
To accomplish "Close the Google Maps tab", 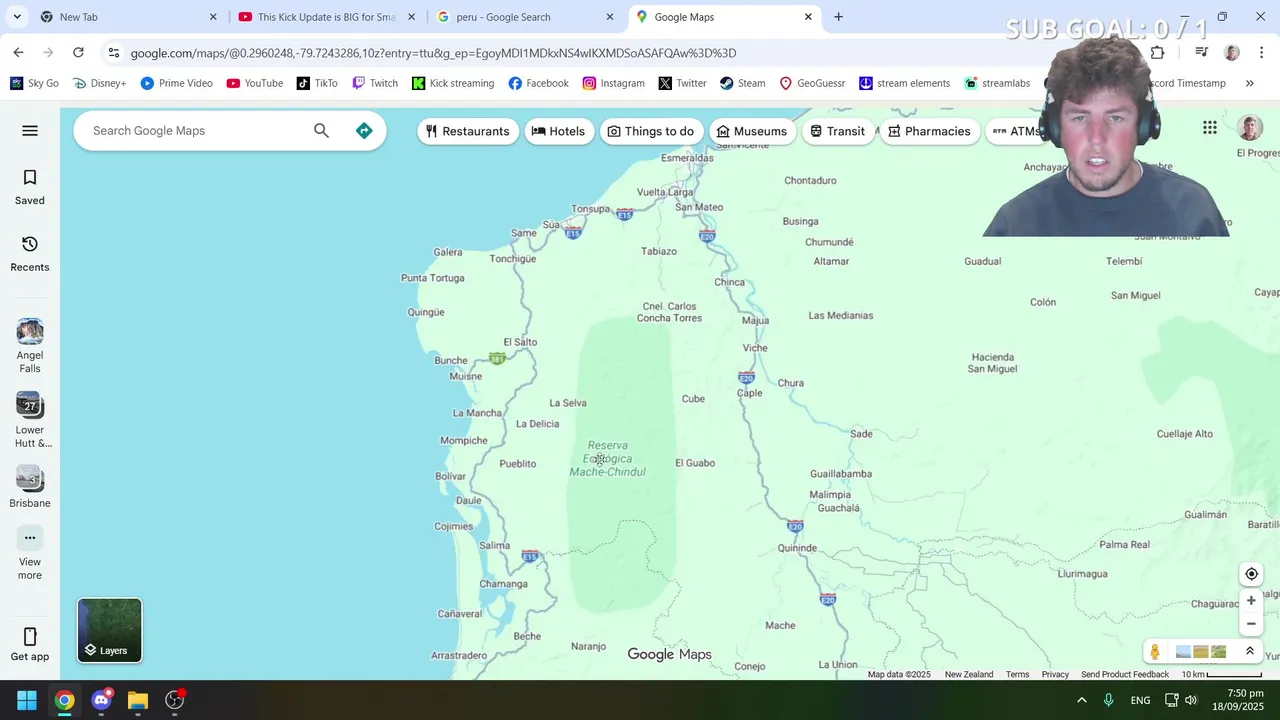I will click(808, 17).
